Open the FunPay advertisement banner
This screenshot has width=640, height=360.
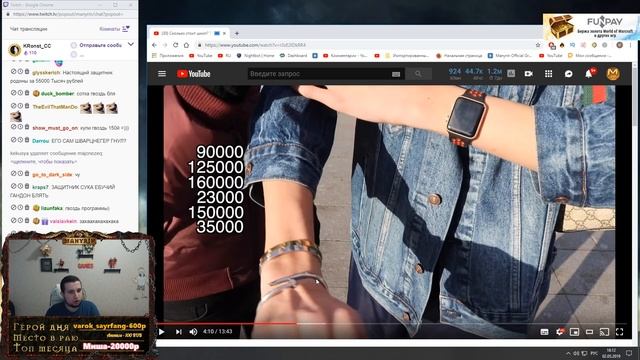[x=591, y=27]
